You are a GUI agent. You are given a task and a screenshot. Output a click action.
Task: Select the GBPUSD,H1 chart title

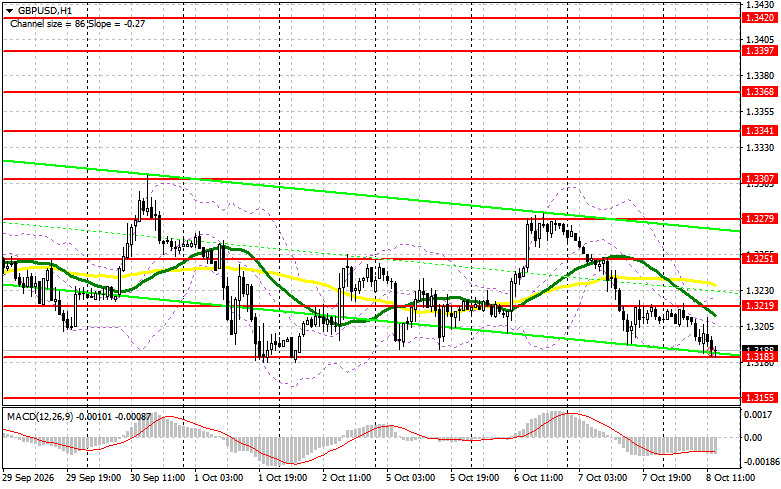pyautogui.click(x=45, y=10)
